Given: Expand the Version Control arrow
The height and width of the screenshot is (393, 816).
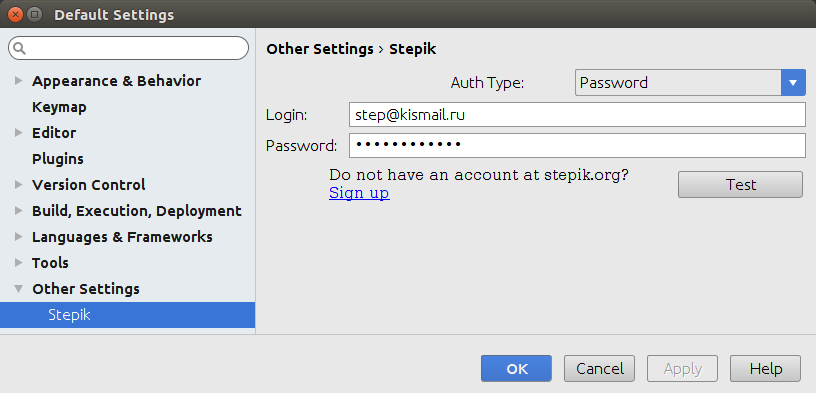Looking at the screenshot, I should coord(19,185).
